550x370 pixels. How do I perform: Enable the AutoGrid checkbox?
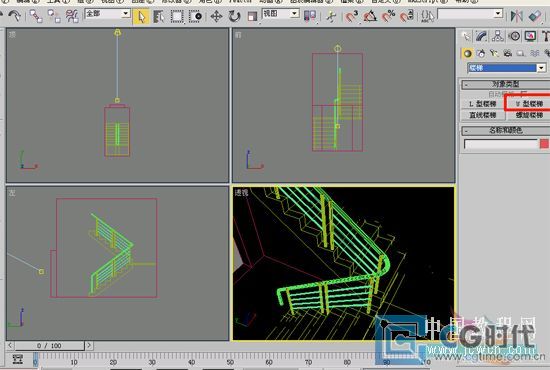(524, 94)
